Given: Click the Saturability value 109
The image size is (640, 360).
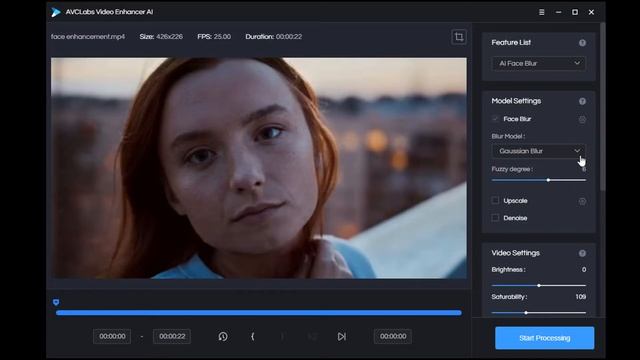Looking at the screenshot, I should (x=580, y=297).
